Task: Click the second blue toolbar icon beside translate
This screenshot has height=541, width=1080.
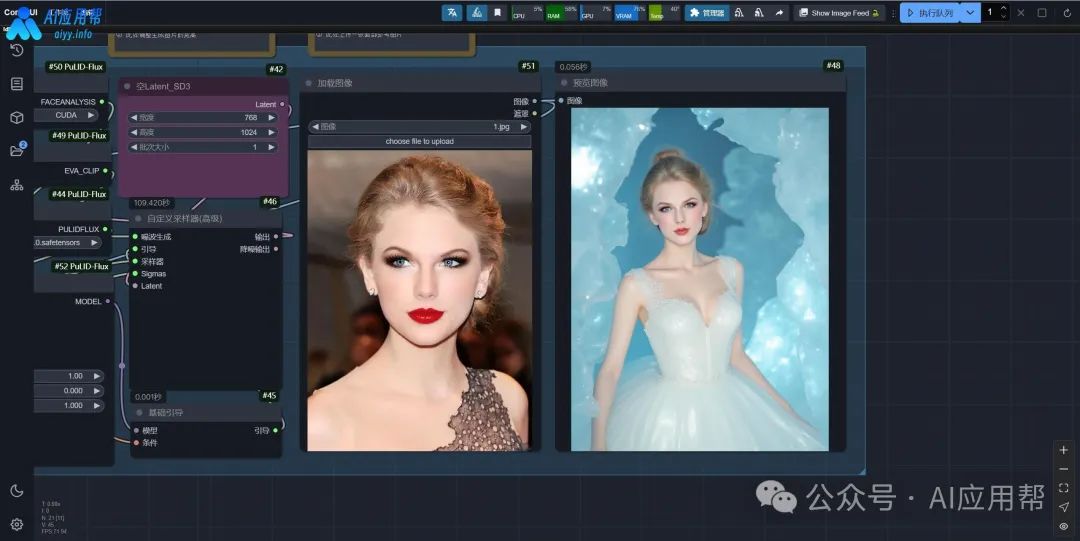Action: [477, 12]
